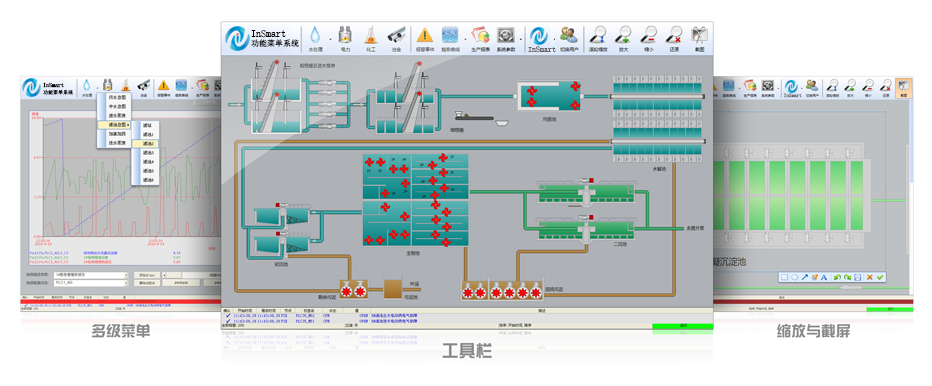The width and height of the screenshot is (932, 386).
Task: Click 趋势曲线 chart icon in left window toolbar
Action: pos(181,85)
